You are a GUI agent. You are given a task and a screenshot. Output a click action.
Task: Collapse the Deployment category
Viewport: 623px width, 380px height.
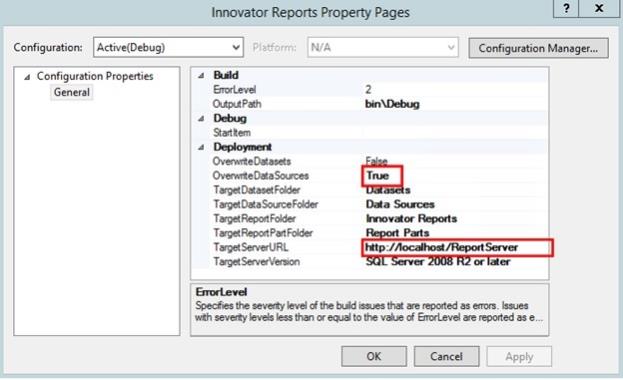click(201, 147)
